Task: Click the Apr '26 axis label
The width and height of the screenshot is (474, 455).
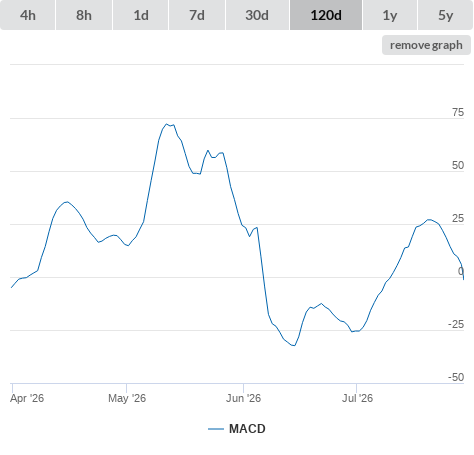Action: click(27, 398)
